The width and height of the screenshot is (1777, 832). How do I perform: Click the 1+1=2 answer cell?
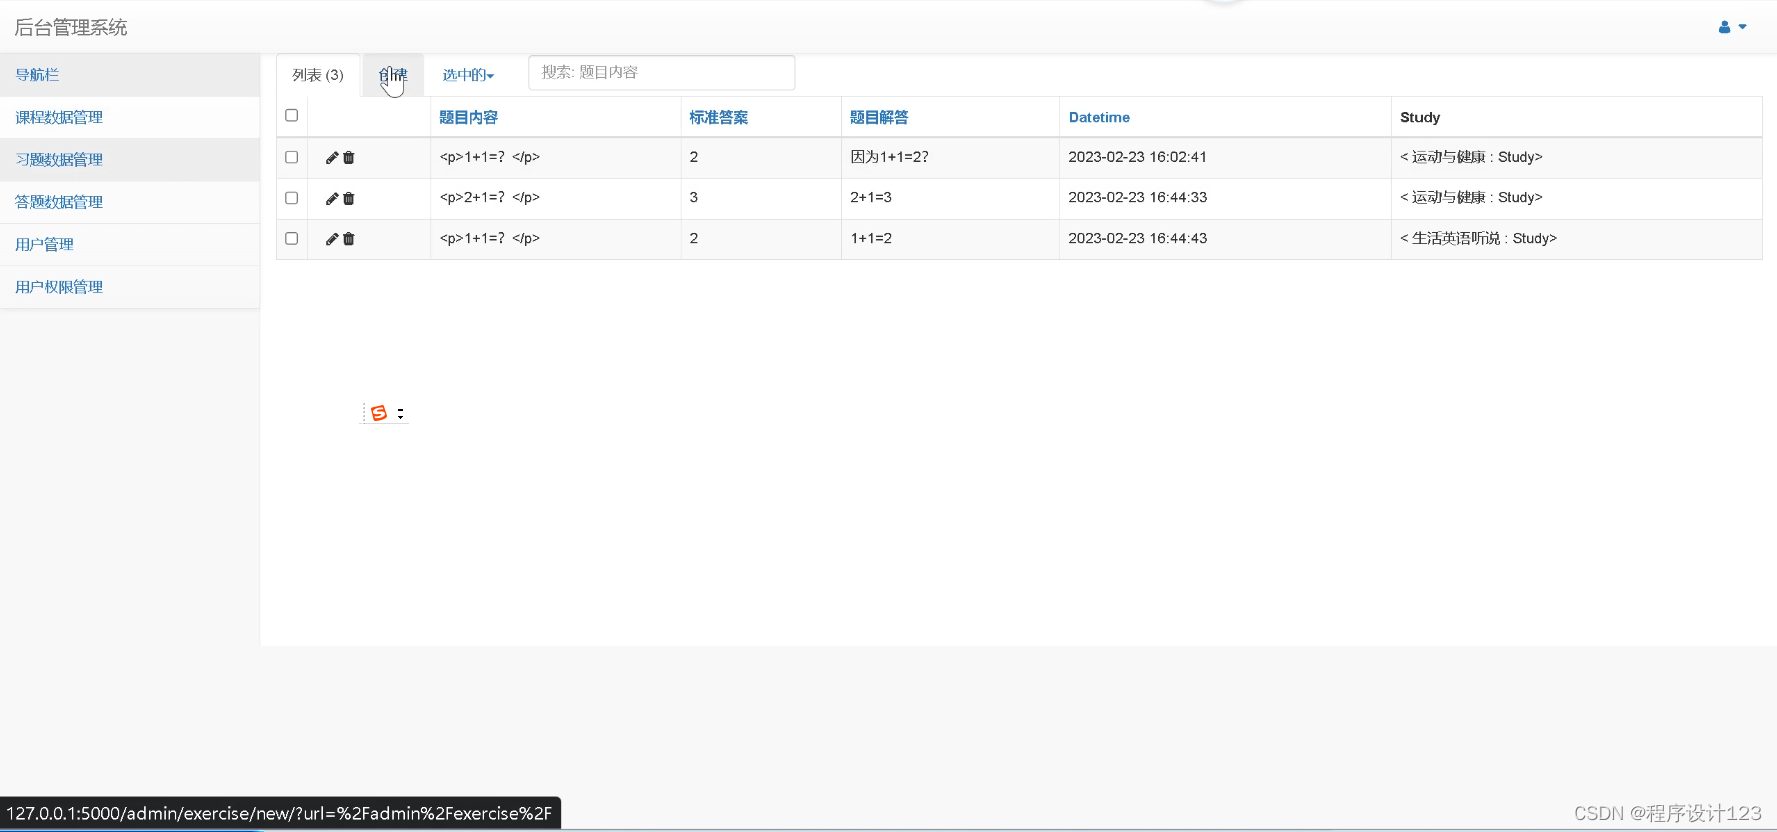[950, 239]
